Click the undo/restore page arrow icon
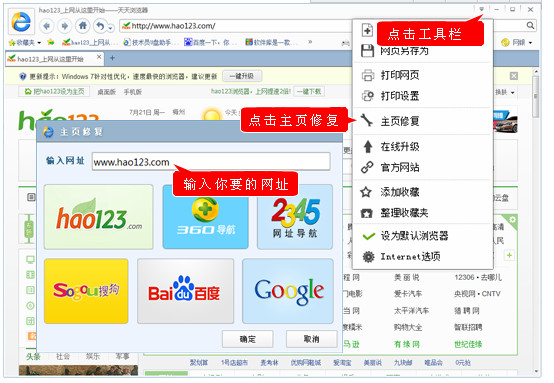The height and width of the screenshot is (383, 554). point(100,26)
